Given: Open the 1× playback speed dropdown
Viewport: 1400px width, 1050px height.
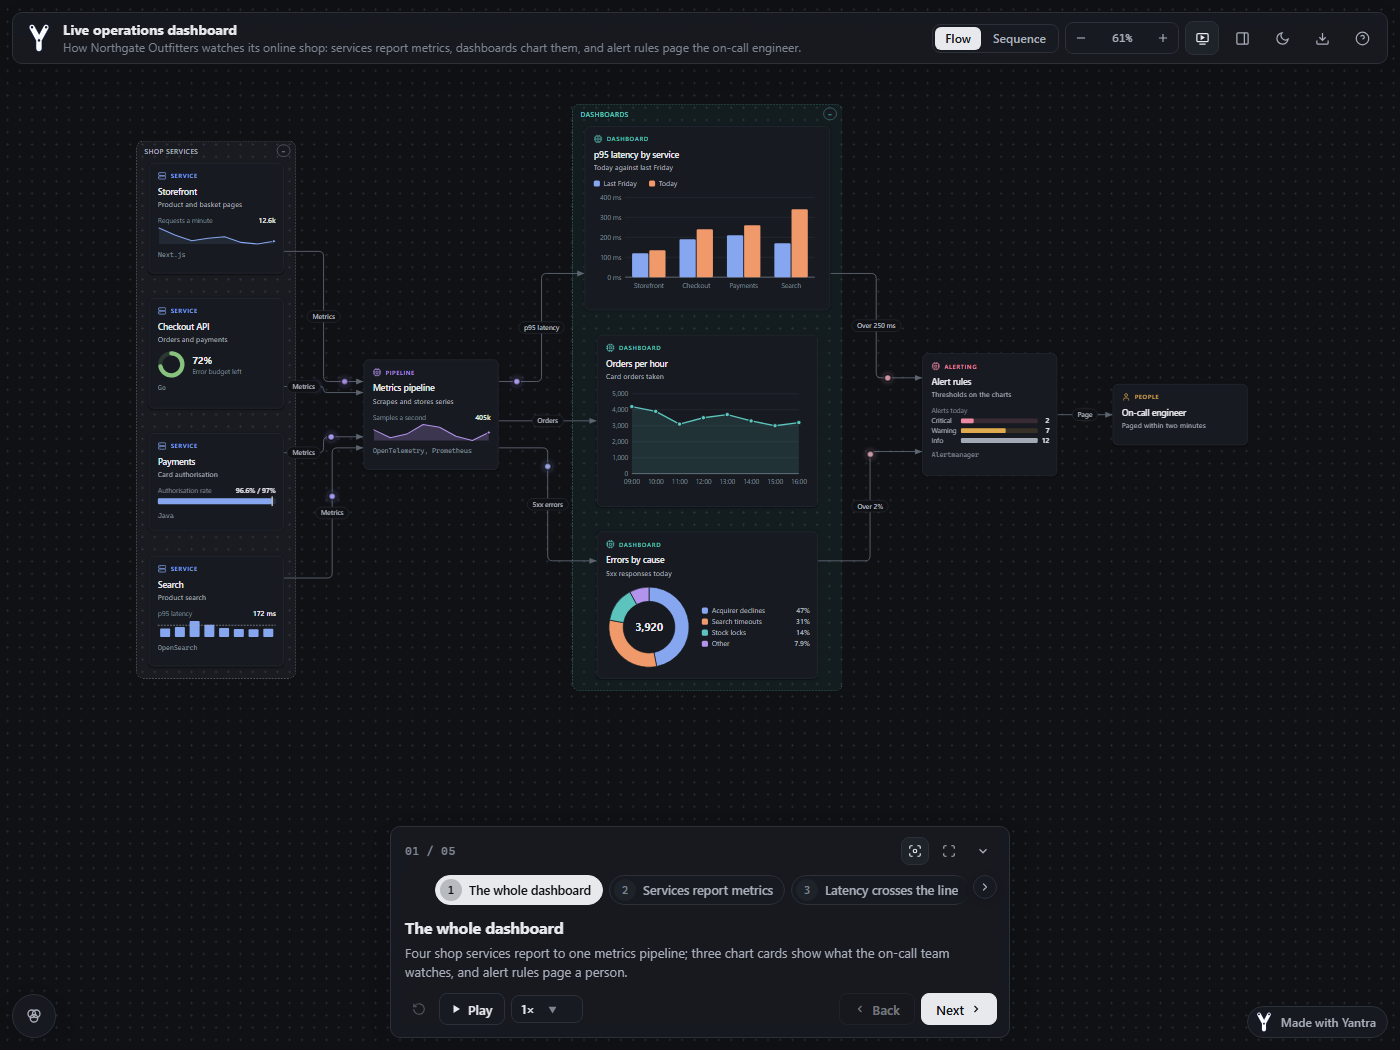Looking at the screenshot, I should [547, 1009].
